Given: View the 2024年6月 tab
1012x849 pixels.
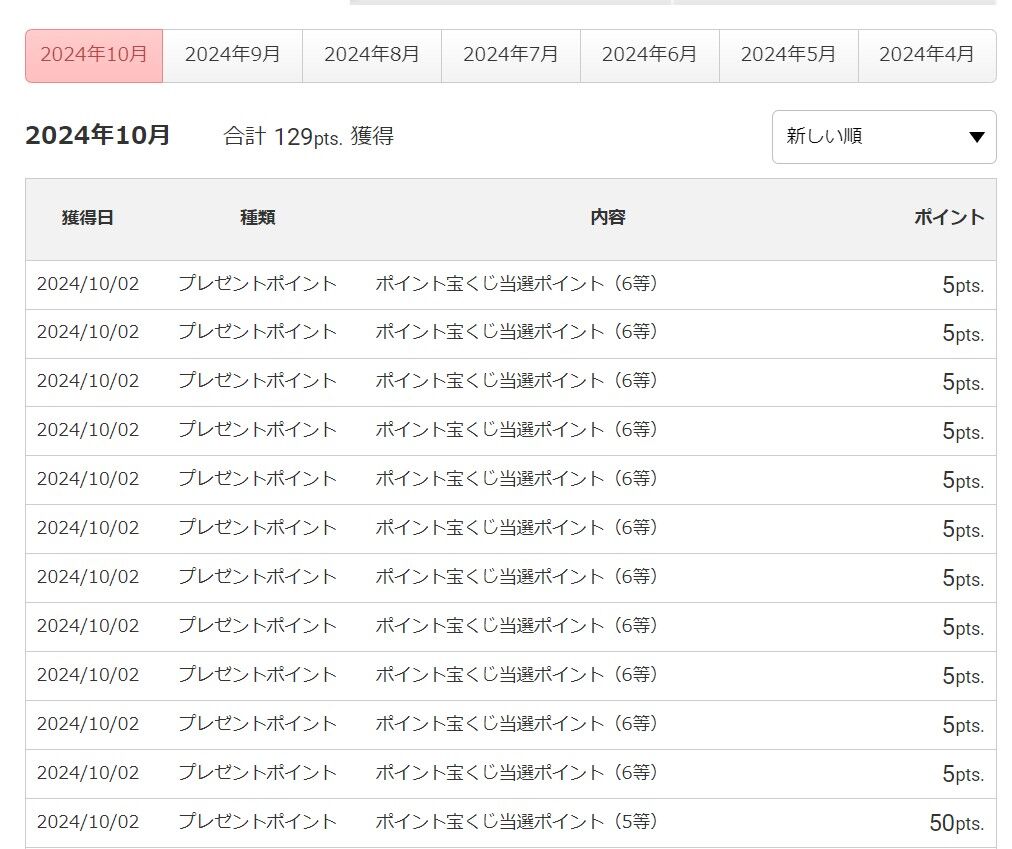Looking at the screenshot, I should pyautogui.click(x=649, y=56).
